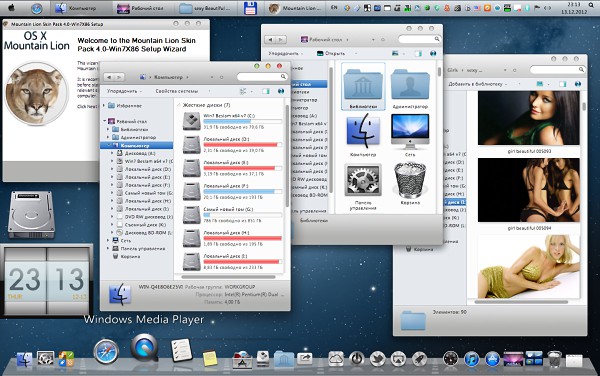Screen dimensions: 600x376
Task: Click Самый новый том (G:) capacity bar
Action: pos(242,215)
